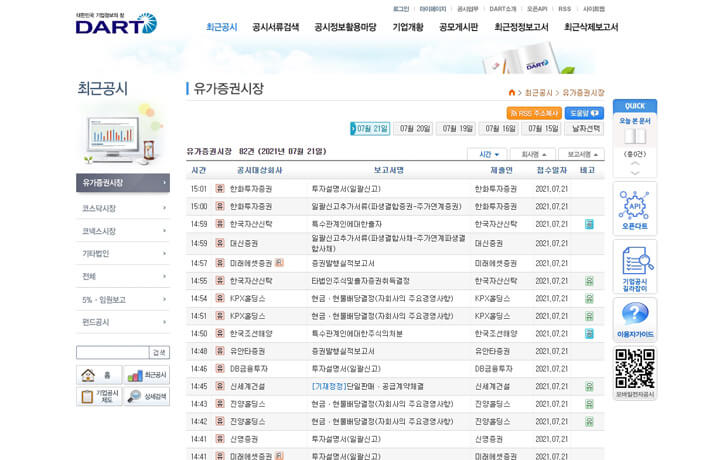Click the sidebar search input field

coord(113,353)
